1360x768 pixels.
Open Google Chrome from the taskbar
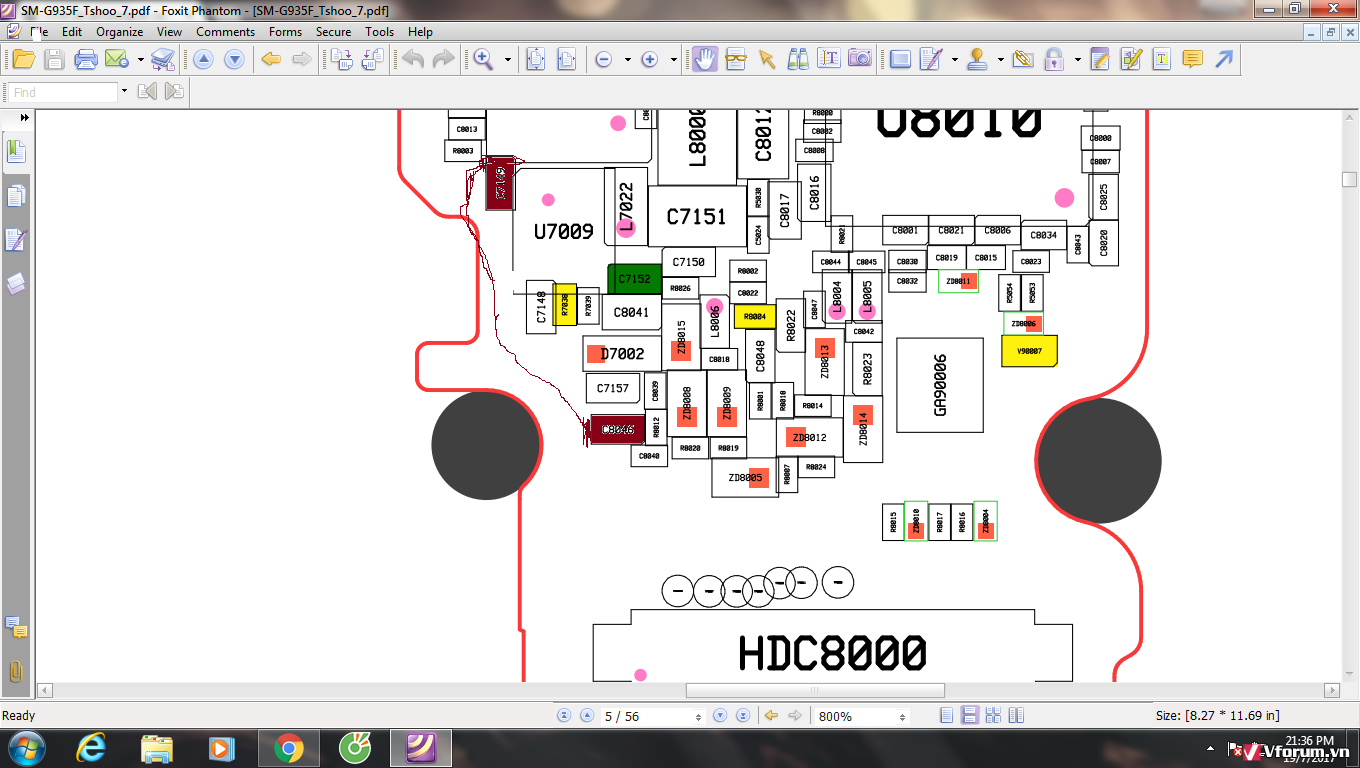coord(288,748)
